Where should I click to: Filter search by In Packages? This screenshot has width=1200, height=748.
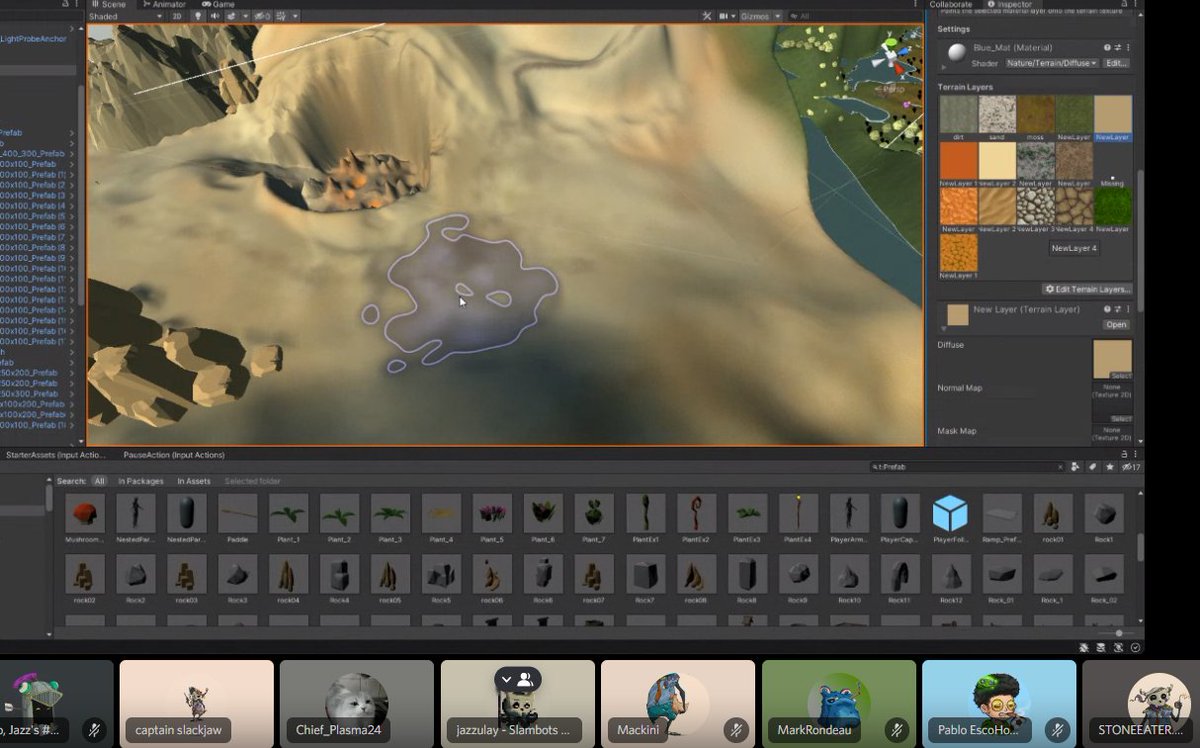coord(141,481)
